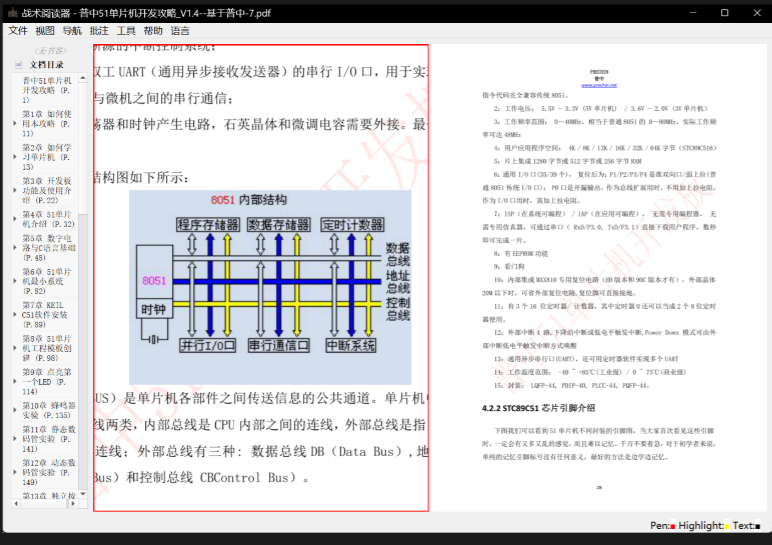Open the 视图 menu
The height and width of the screenshot is (545, 772).
point(45,31)
